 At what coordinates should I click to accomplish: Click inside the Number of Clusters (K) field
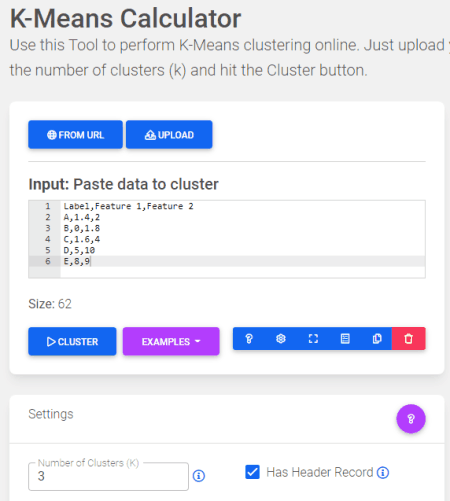coord(108,476)
